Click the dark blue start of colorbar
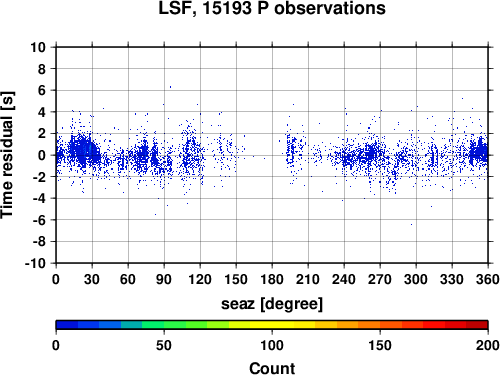This screenshot has width=500, height=375. pyautogui.click(x=67, y=325)
